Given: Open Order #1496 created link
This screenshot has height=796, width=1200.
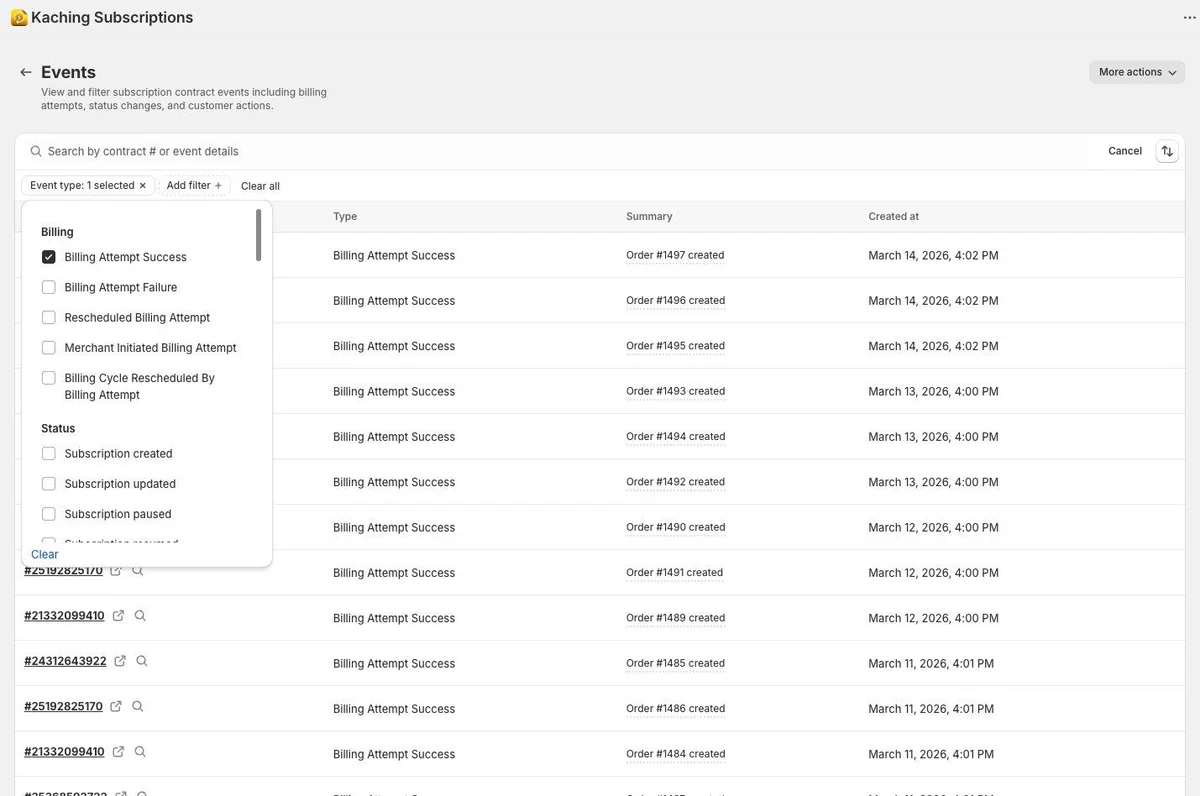Looking at the screenshot, I should point(675,300).
